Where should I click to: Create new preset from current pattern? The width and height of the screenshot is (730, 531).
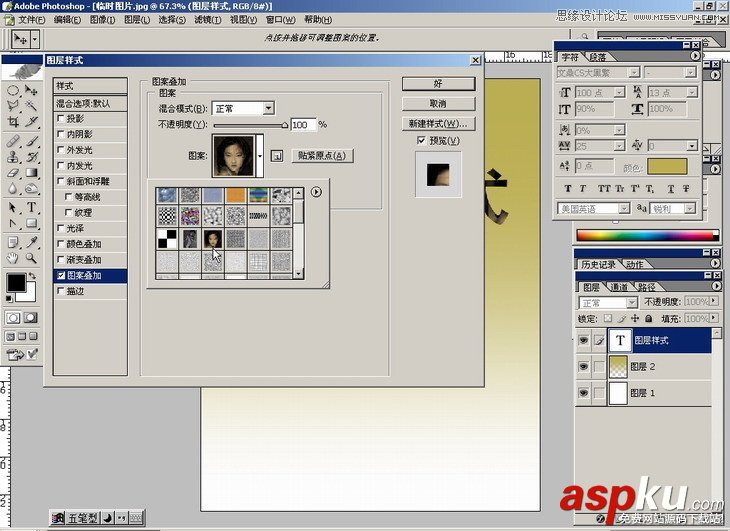[x=277, y=155]
